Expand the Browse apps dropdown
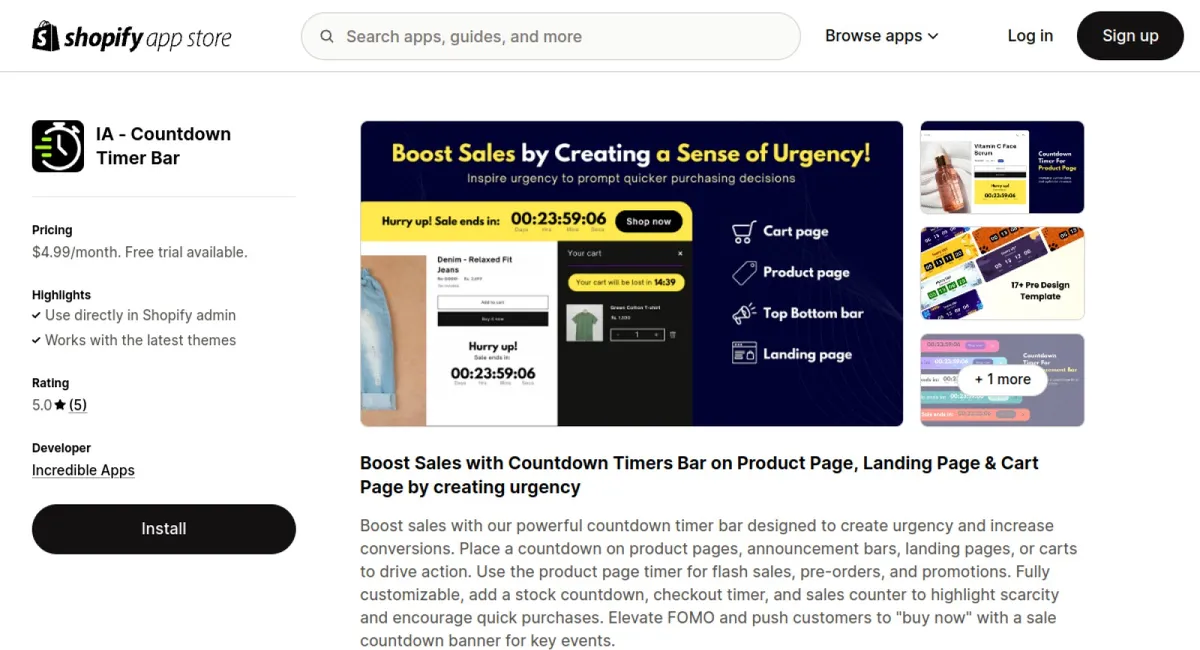Screen dimensions: 1200x650 coord(881,36)
